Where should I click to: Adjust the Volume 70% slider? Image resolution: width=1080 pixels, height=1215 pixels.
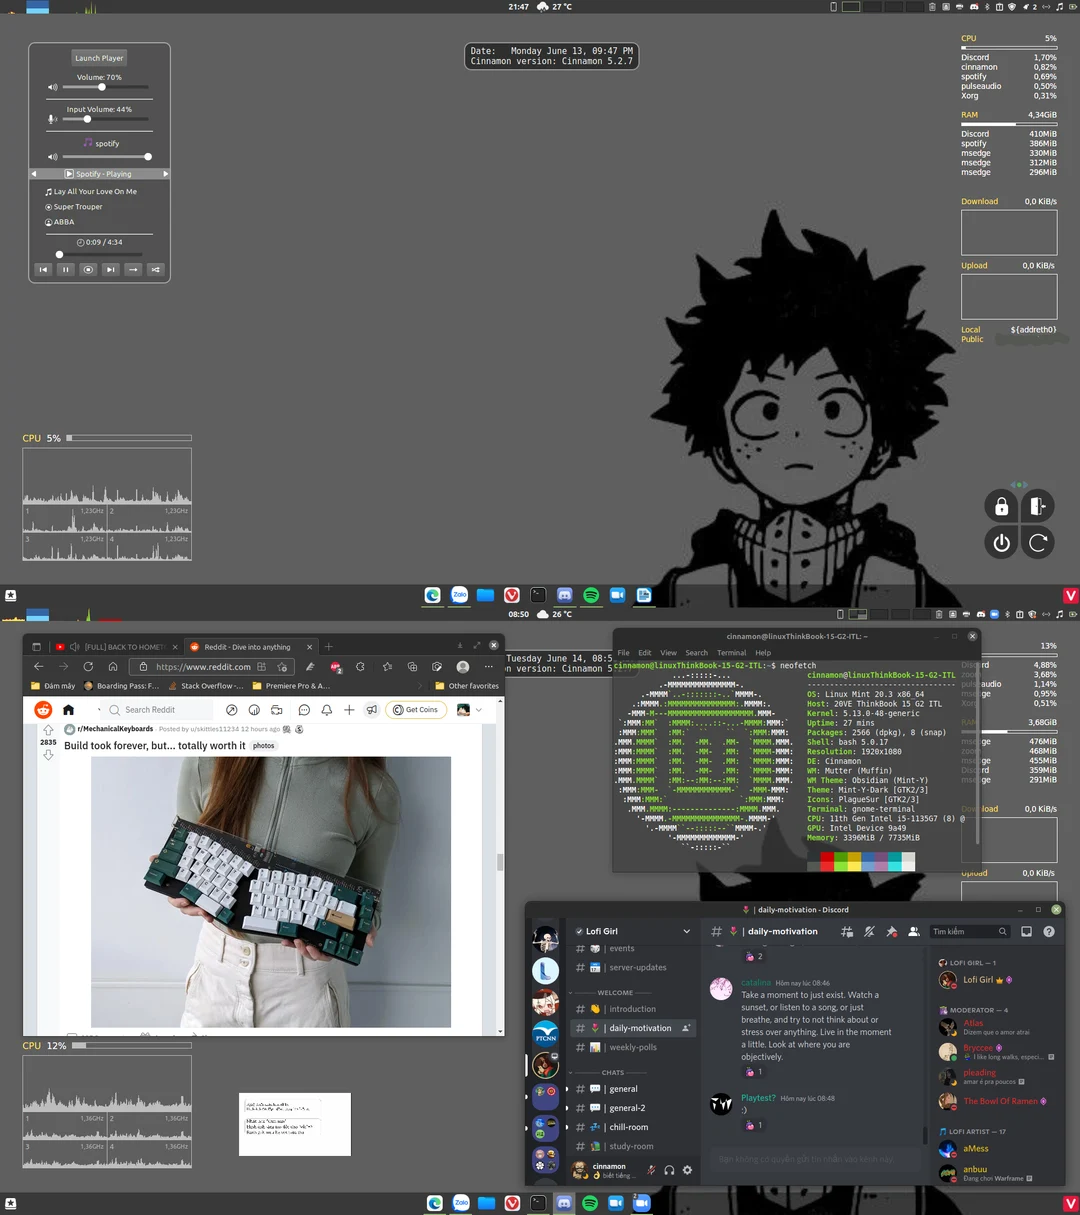point(100,87)
